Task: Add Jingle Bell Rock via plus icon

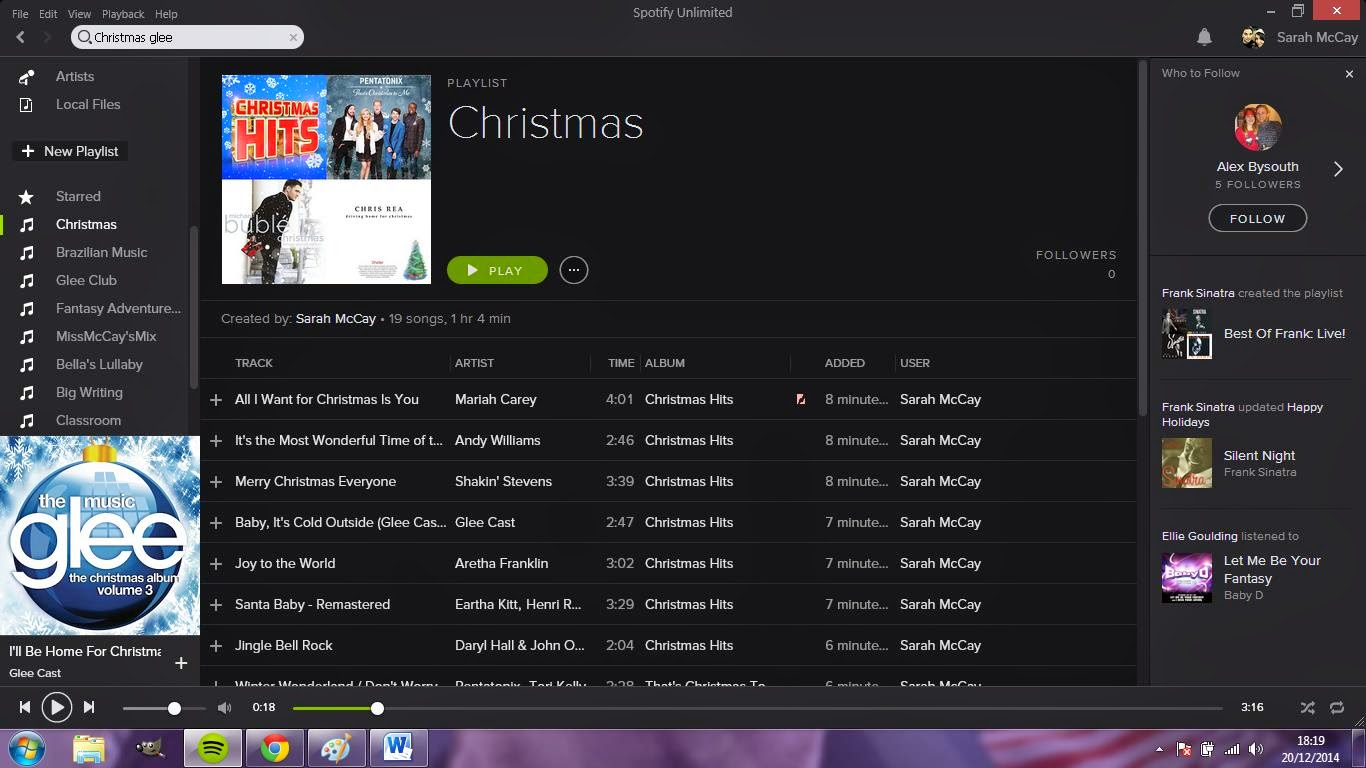Action: point(215,646)
